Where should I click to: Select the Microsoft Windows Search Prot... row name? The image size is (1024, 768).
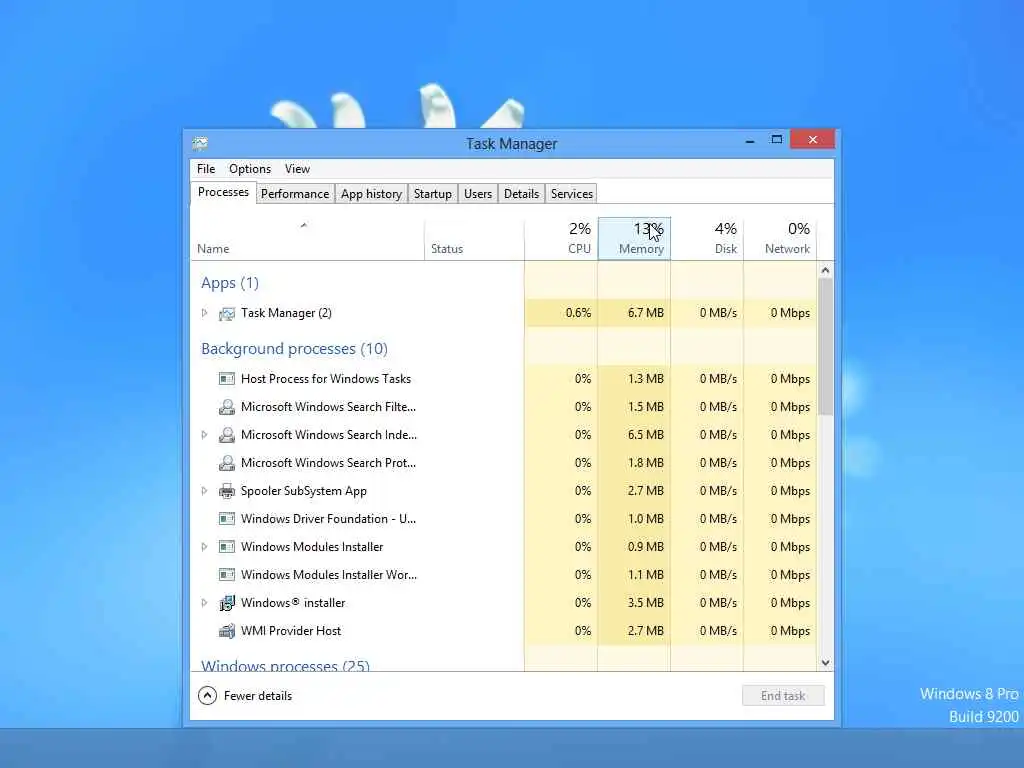(x=328, y=463)
